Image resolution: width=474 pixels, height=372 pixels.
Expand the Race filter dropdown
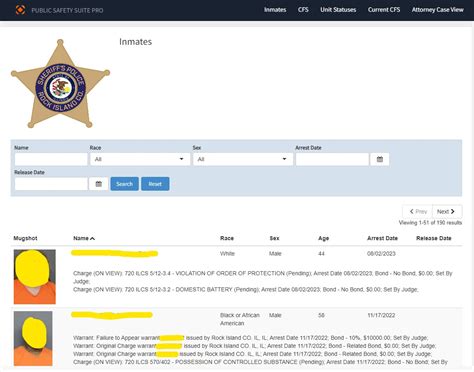(x=140, y=159)
